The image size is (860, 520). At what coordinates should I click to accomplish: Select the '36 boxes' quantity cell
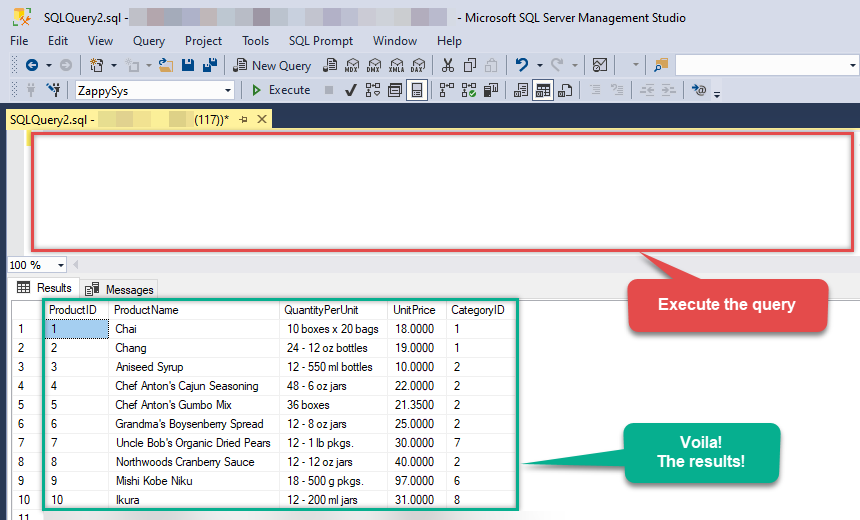[x=333, y=405]
